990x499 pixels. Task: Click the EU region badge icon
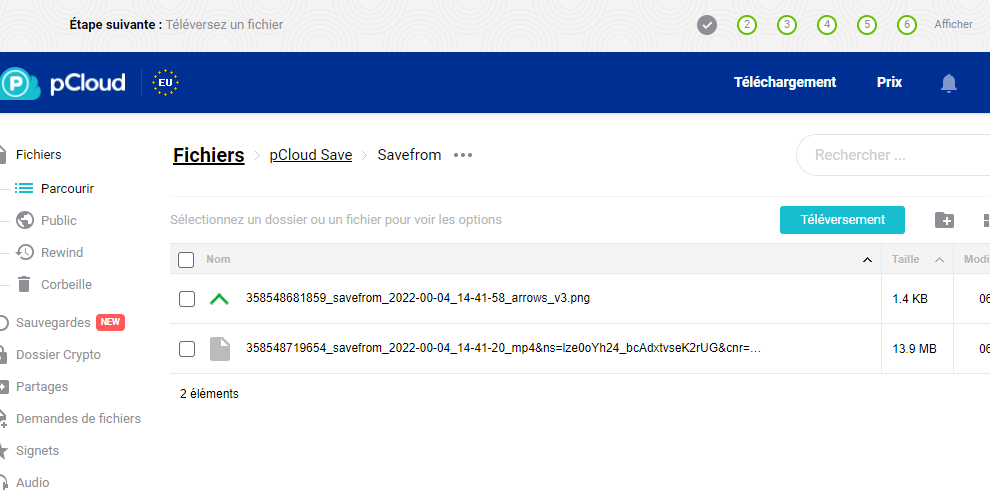coord(165,83)
